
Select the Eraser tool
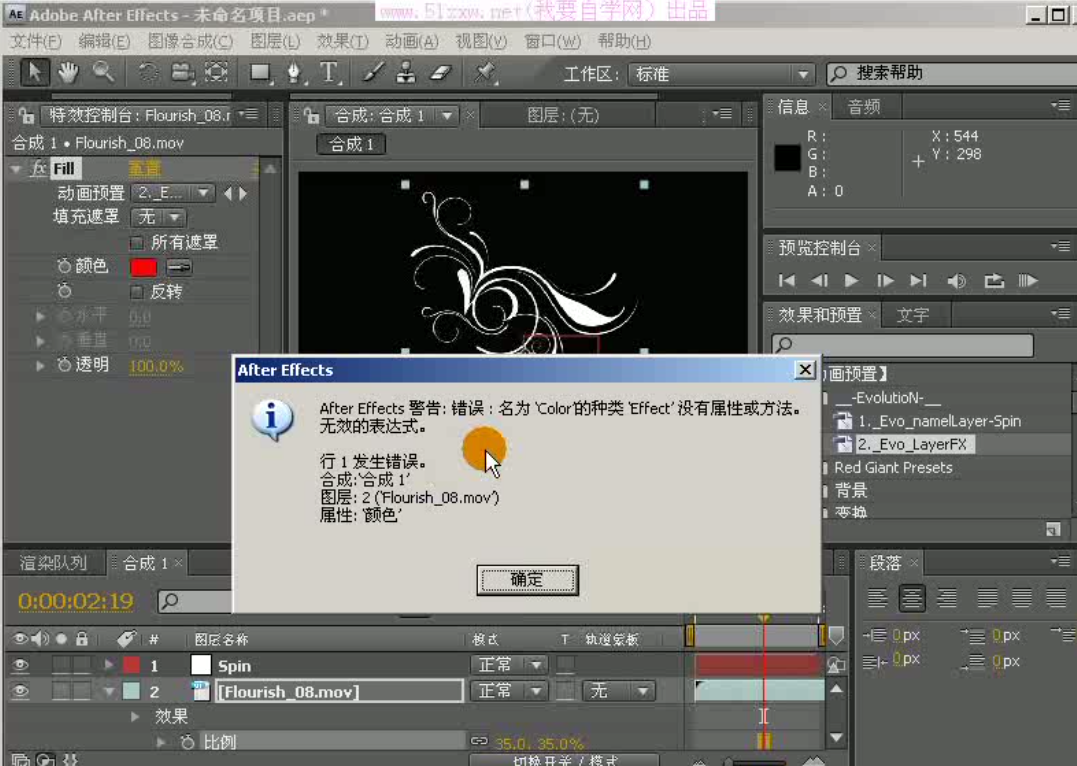tap(440, 72)
